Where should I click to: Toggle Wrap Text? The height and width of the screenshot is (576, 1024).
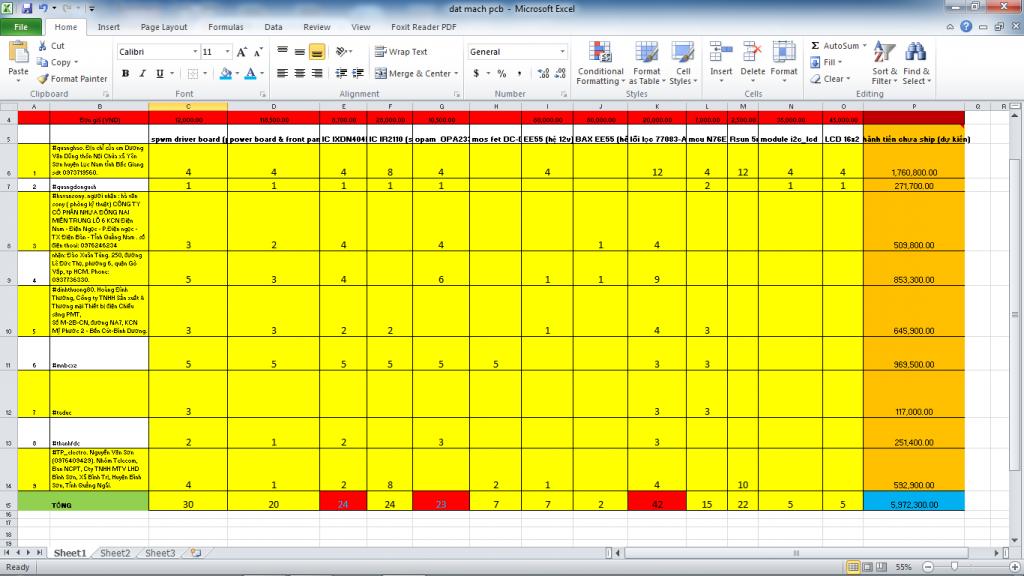401,52
